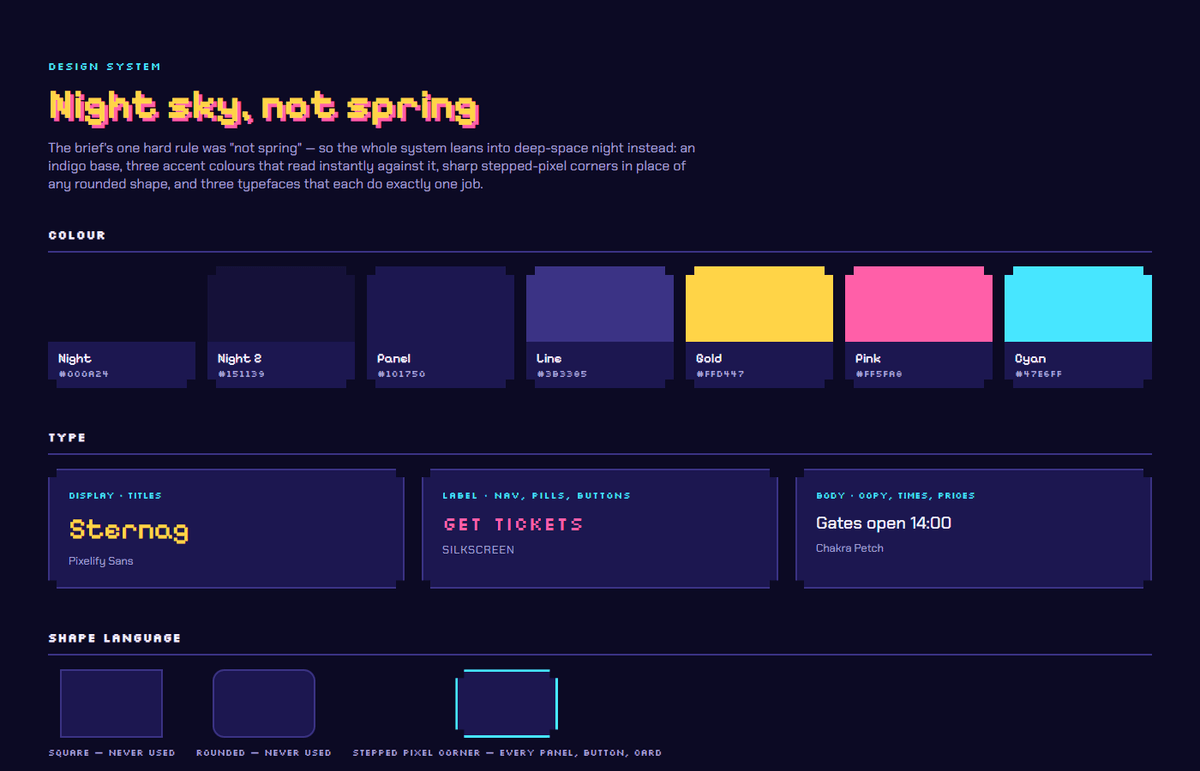The height and width of the screenshot is (771, 1200).
Task: Click the 'GET TICKETS' label sample
Action: [x=513, y=524]
